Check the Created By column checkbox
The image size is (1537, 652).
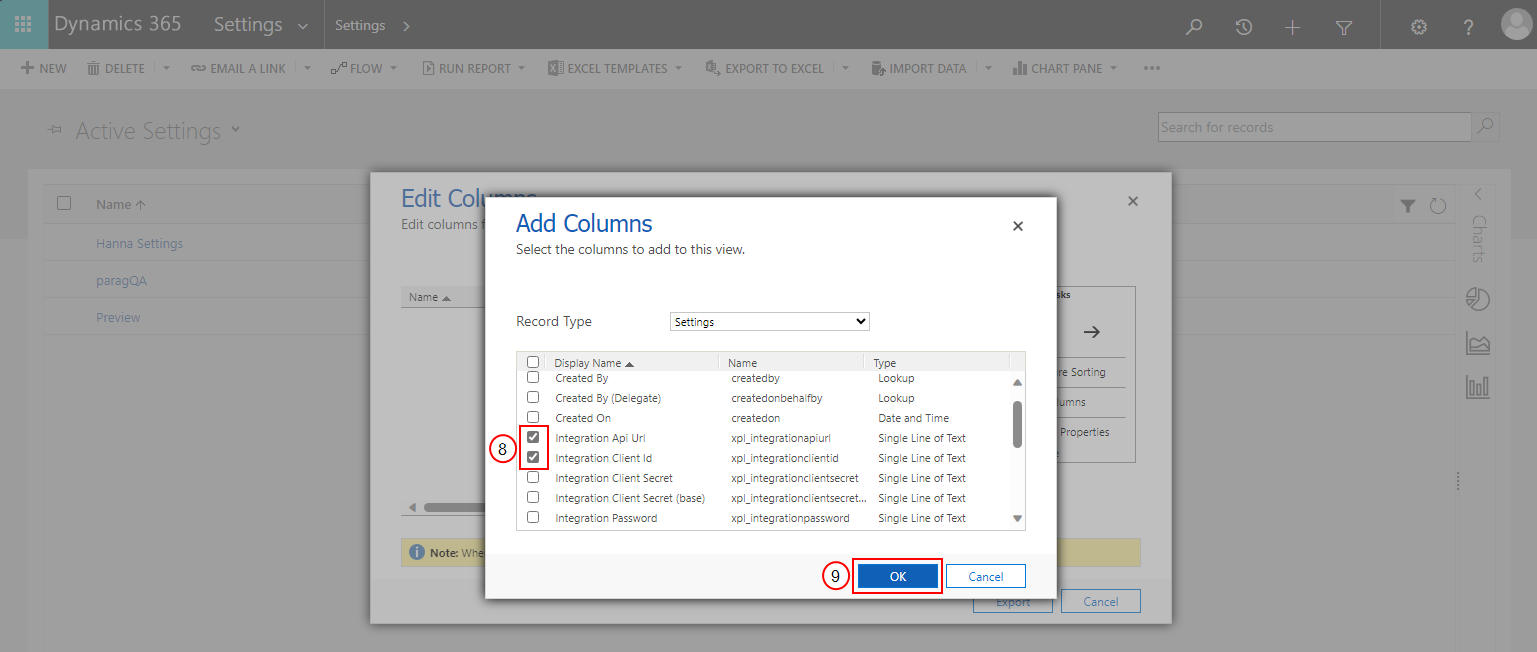pyautogui.click(x=533, y=378)
